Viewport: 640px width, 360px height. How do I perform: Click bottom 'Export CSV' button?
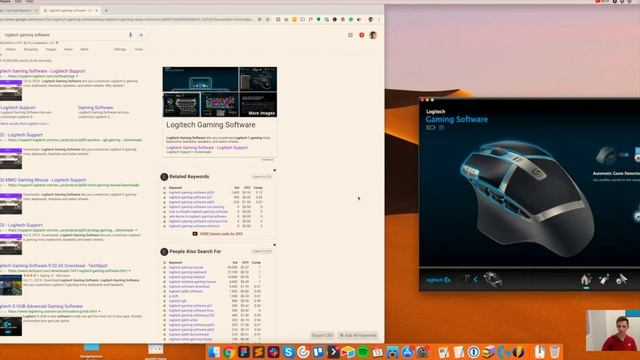click(x=322, y=336)
